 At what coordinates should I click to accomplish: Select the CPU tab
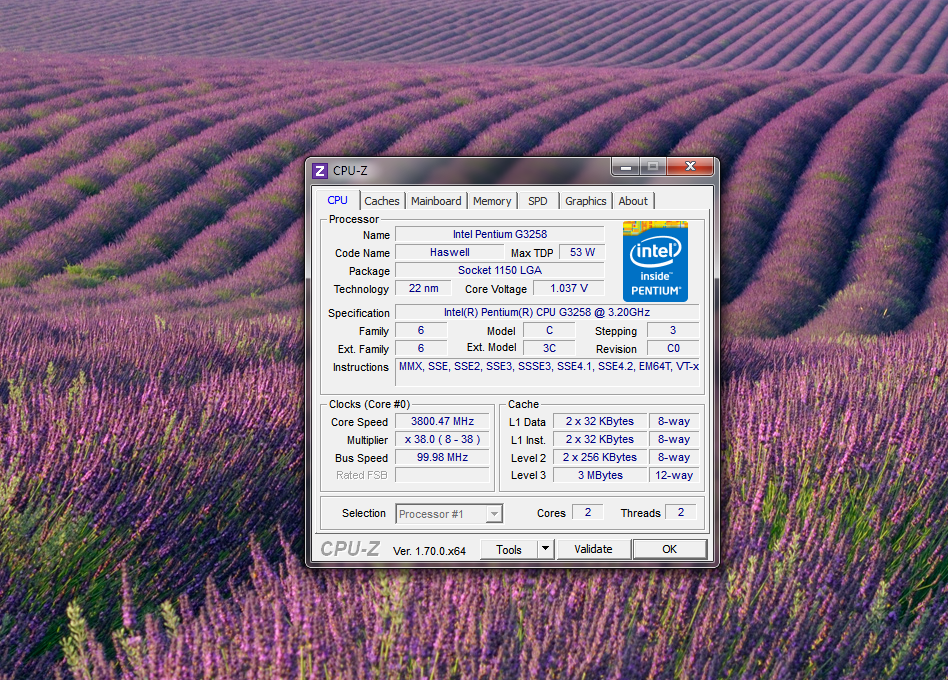coord(338,200)
